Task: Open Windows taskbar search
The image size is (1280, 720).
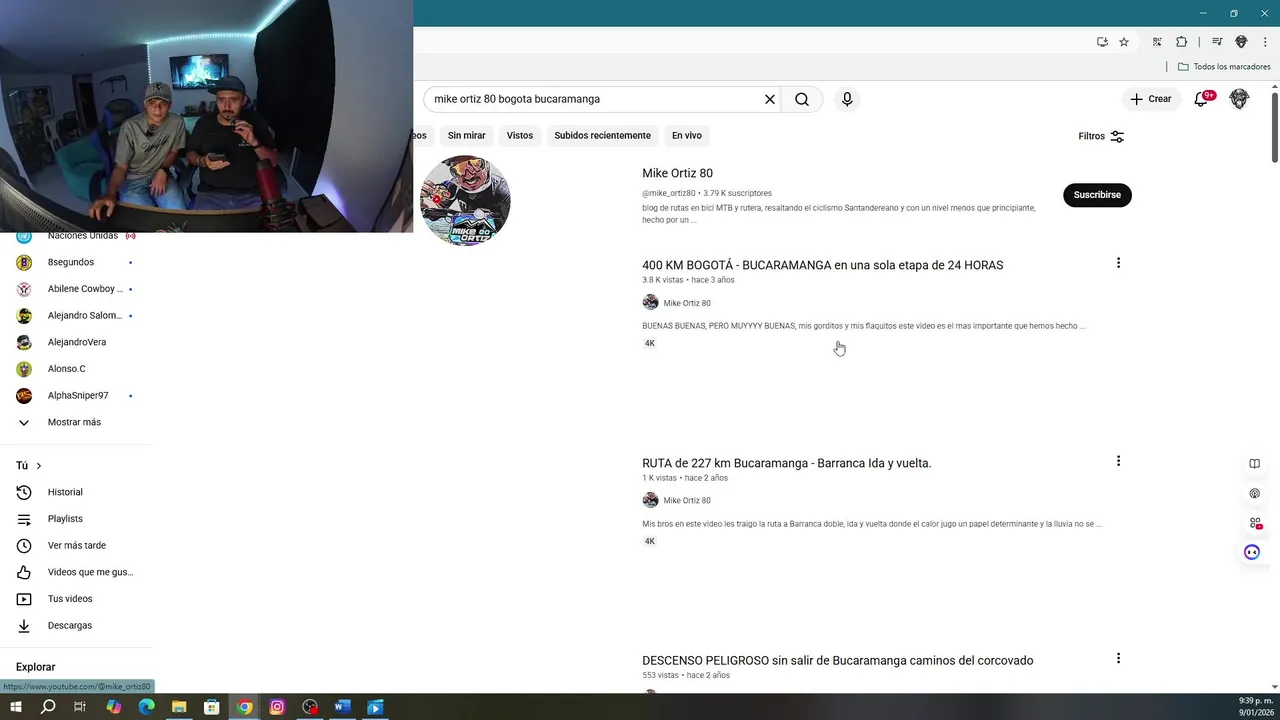Action: click(x=48, y=707)
